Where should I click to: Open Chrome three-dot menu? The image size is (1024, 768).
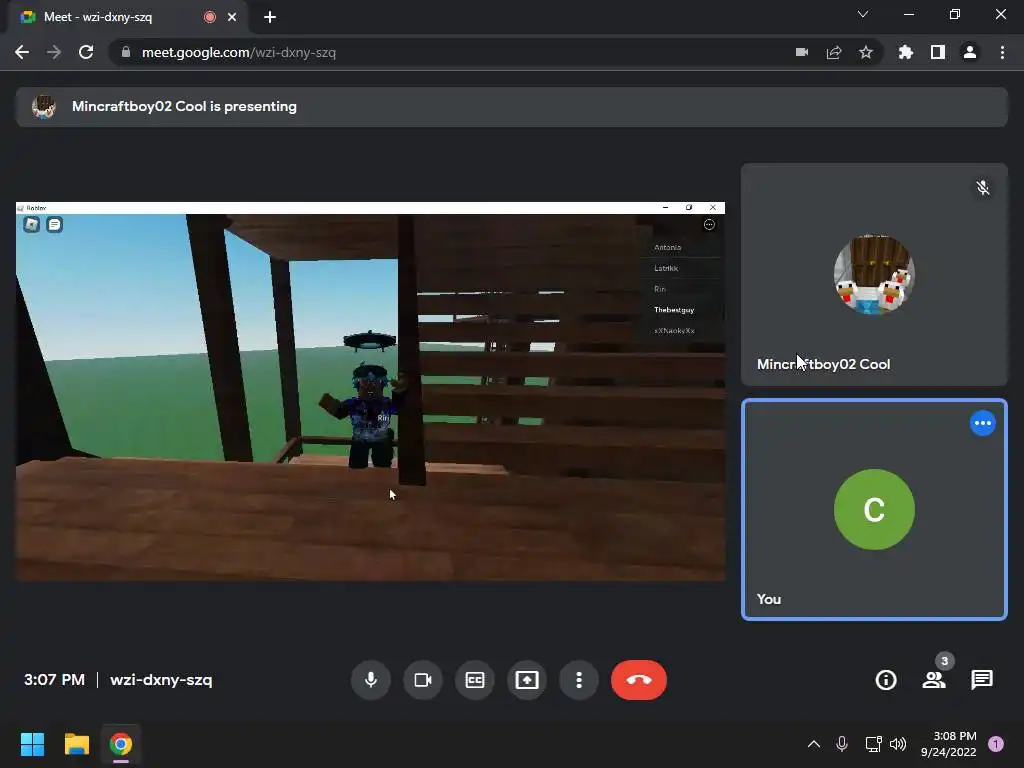[x=1002, y=52]
